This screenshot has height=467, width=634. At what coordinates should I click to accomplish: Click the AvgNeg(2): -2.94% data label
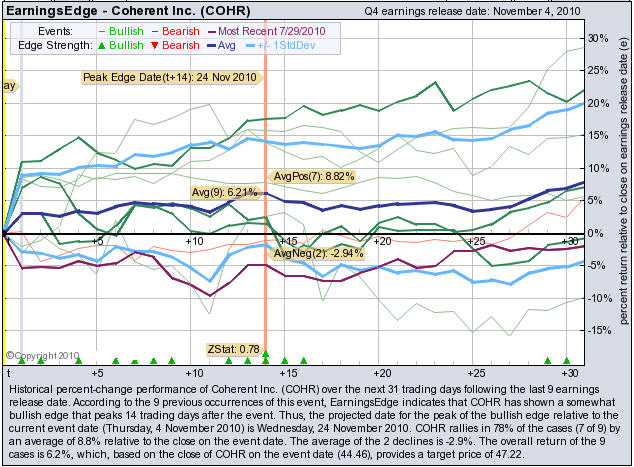click(x=316, y=255)
